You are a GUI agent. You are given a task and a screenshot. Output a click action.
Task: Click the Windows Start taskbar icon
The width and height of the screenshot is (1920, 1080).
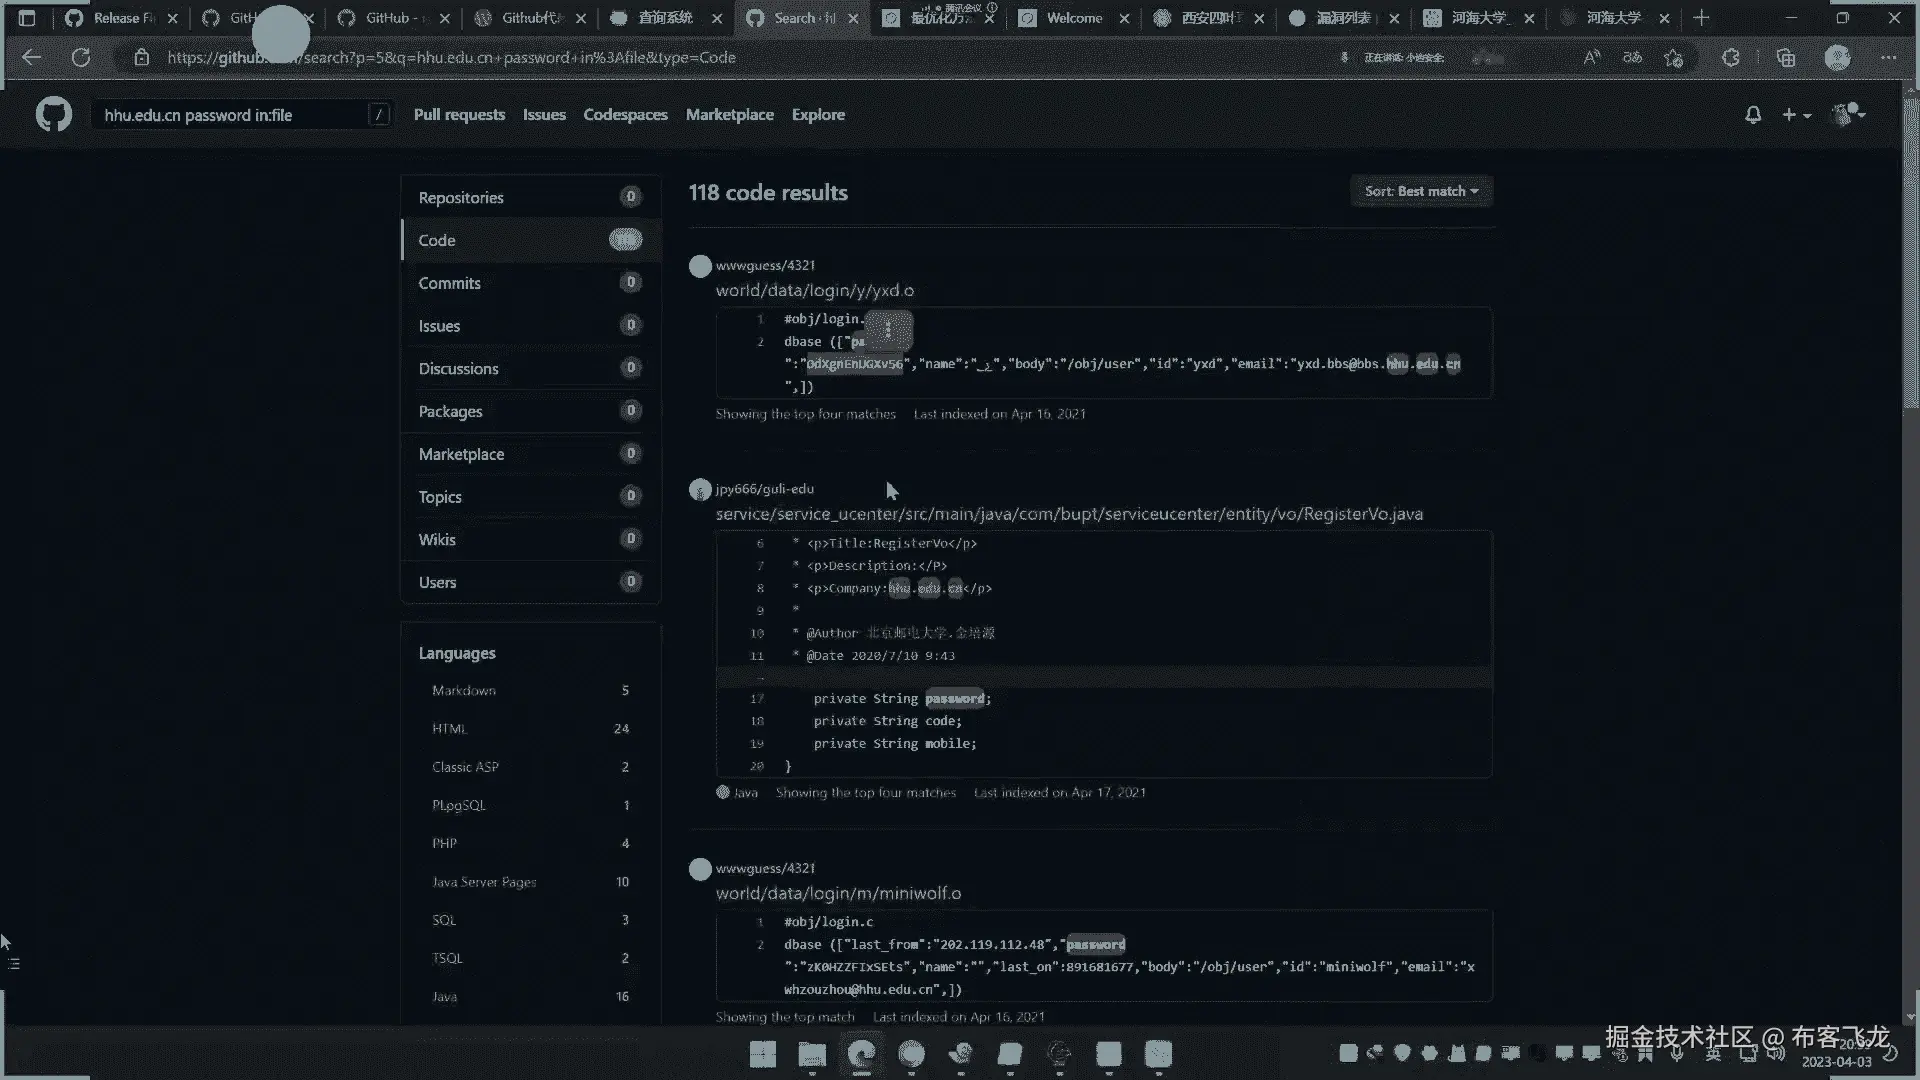point(762,1054)
